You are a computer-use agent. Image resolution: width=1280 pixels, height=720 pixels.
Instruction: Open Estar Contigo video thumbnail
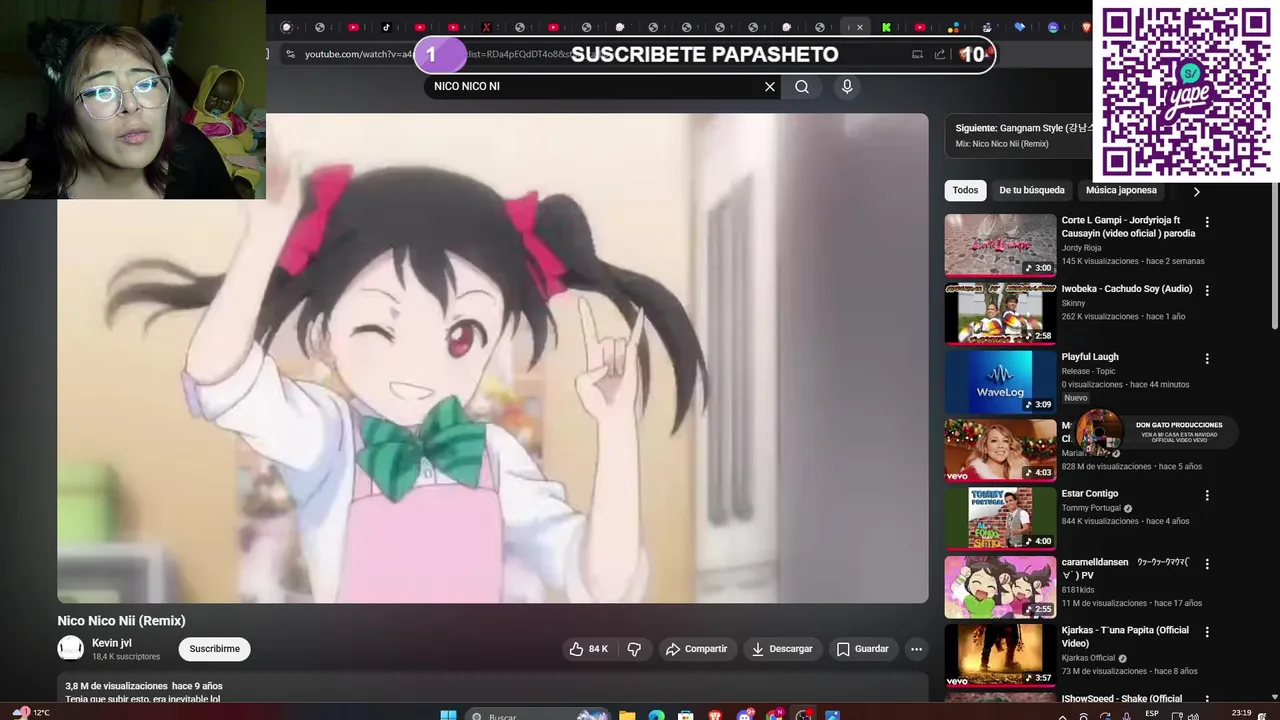1000,518
